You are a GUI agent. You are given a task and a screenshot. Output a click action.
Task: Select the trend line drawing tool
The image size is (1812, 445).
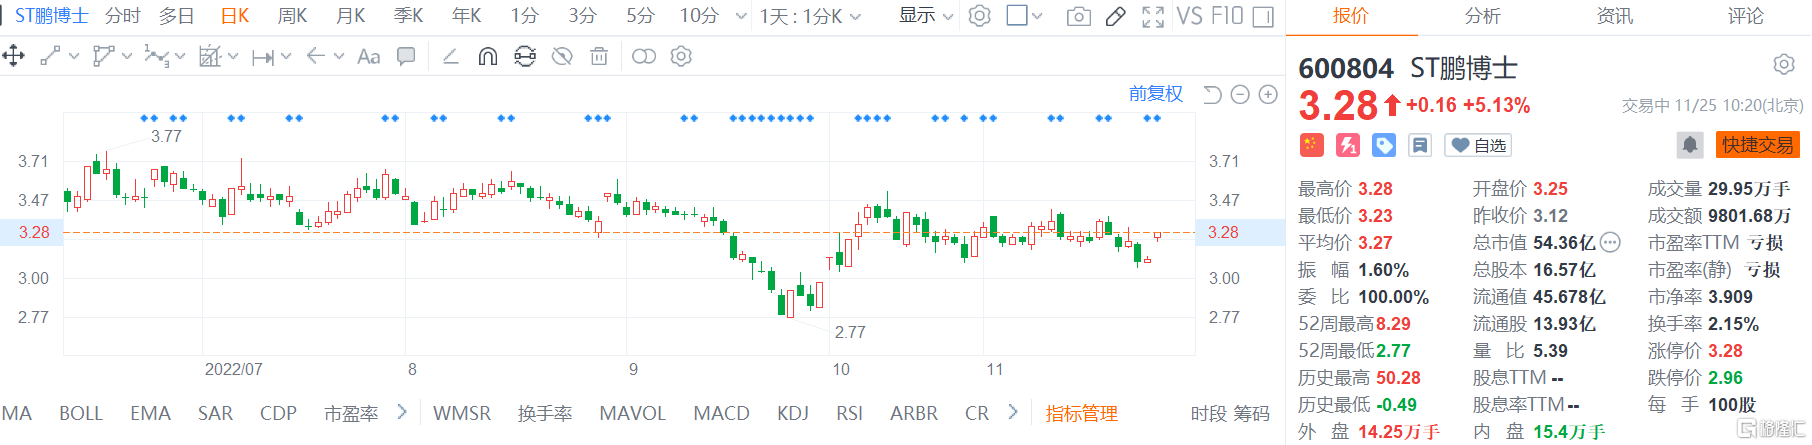click(x=50, y=56)
